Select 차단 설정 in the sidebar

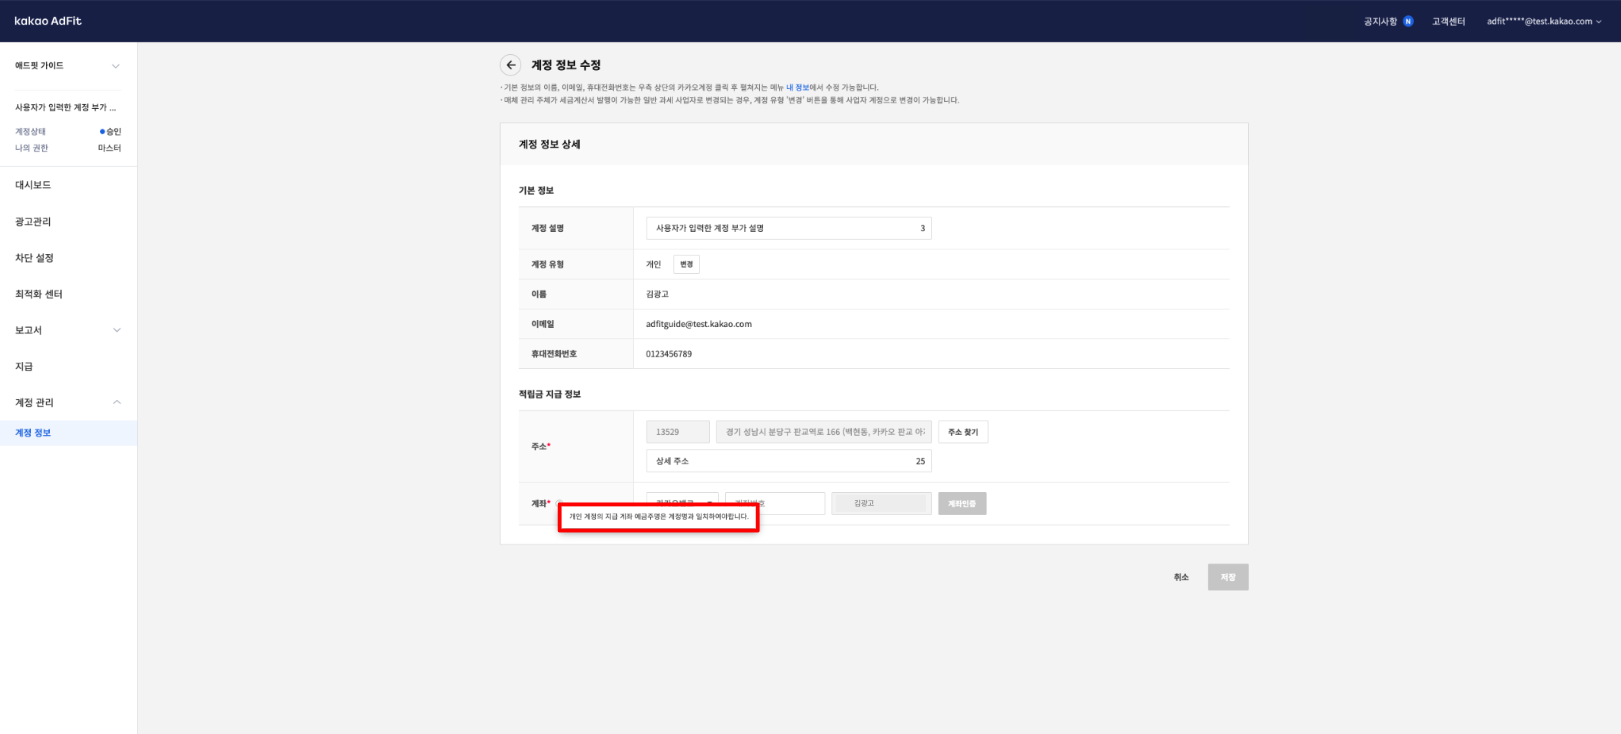tap(34, 258)
